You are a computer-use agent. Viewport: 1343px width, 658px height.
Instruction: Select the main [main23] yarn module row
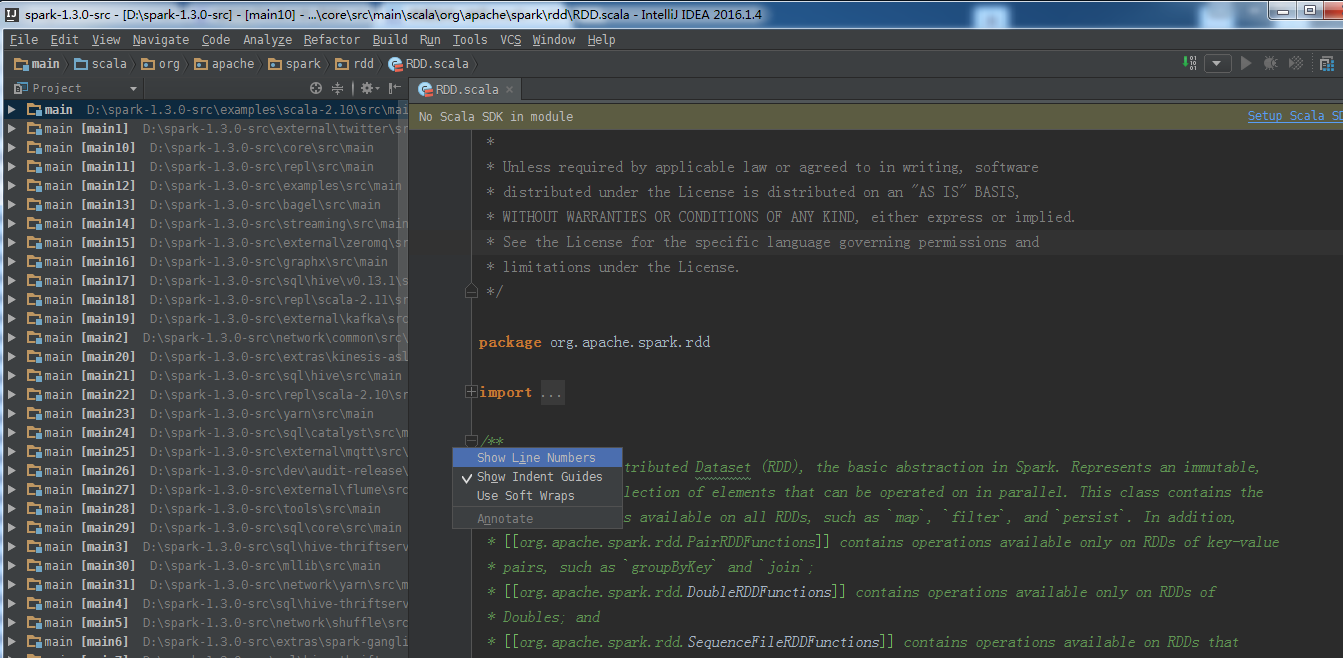204,414
